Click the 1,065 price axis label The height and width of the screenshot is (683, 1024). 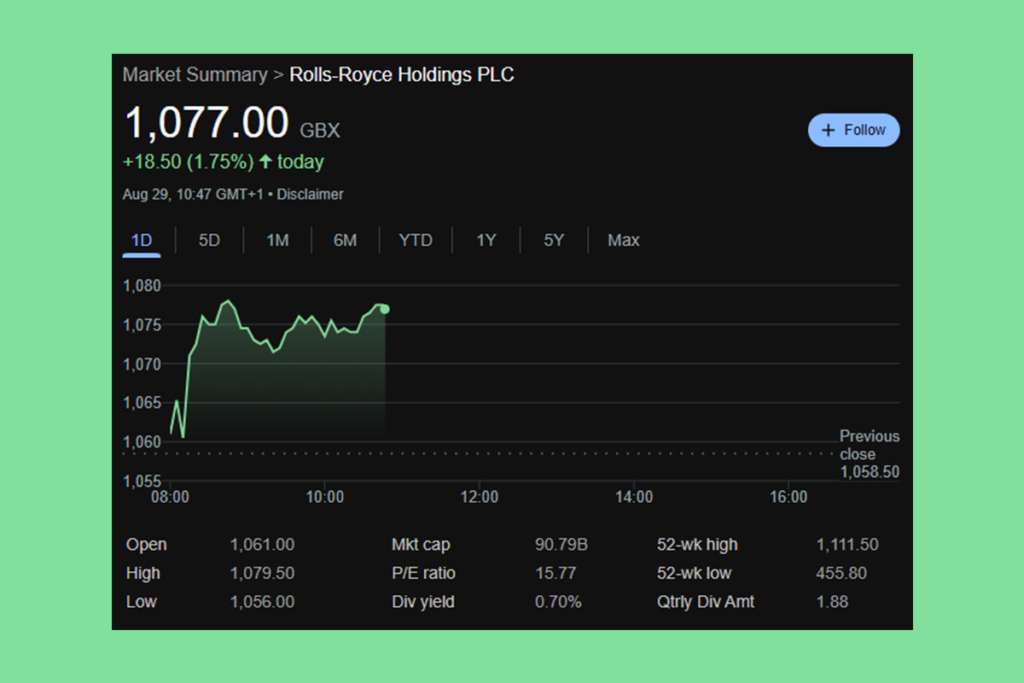click(142, 403)
